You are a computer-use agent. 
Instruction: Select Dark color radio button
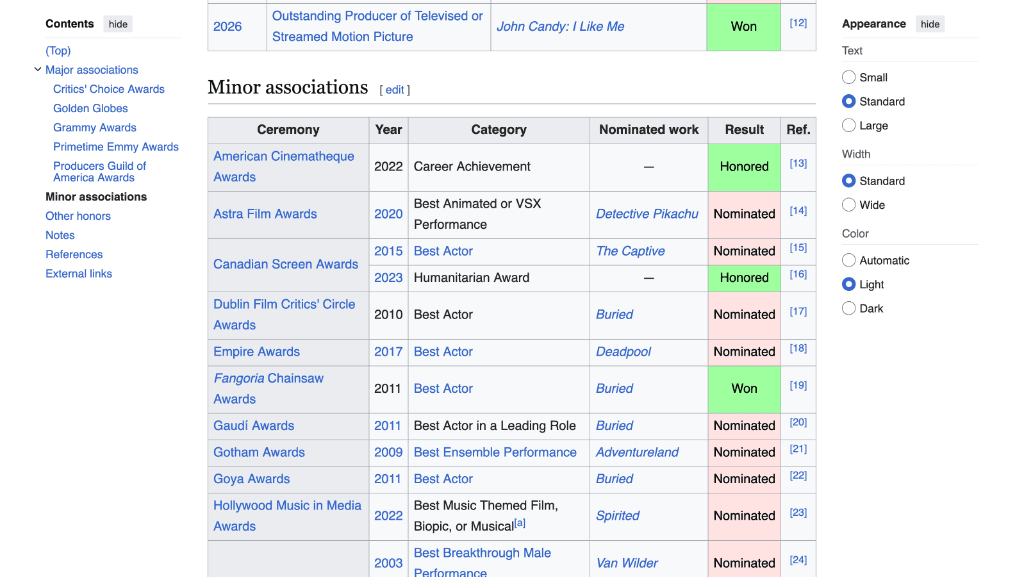click(848, 308)
